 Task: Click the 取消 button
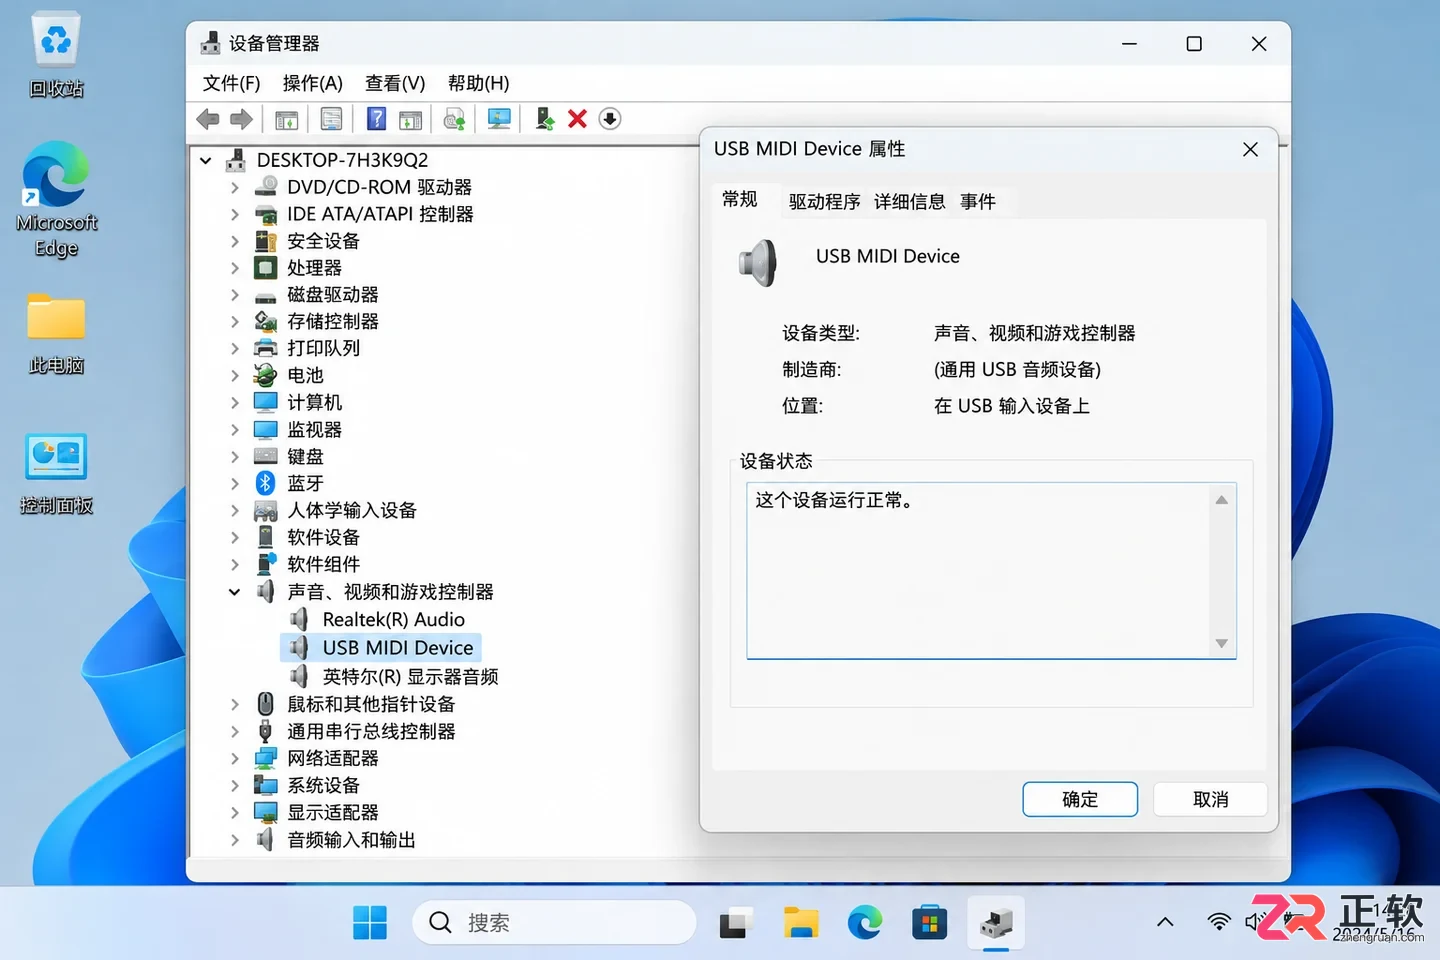tap(1211, 799)
